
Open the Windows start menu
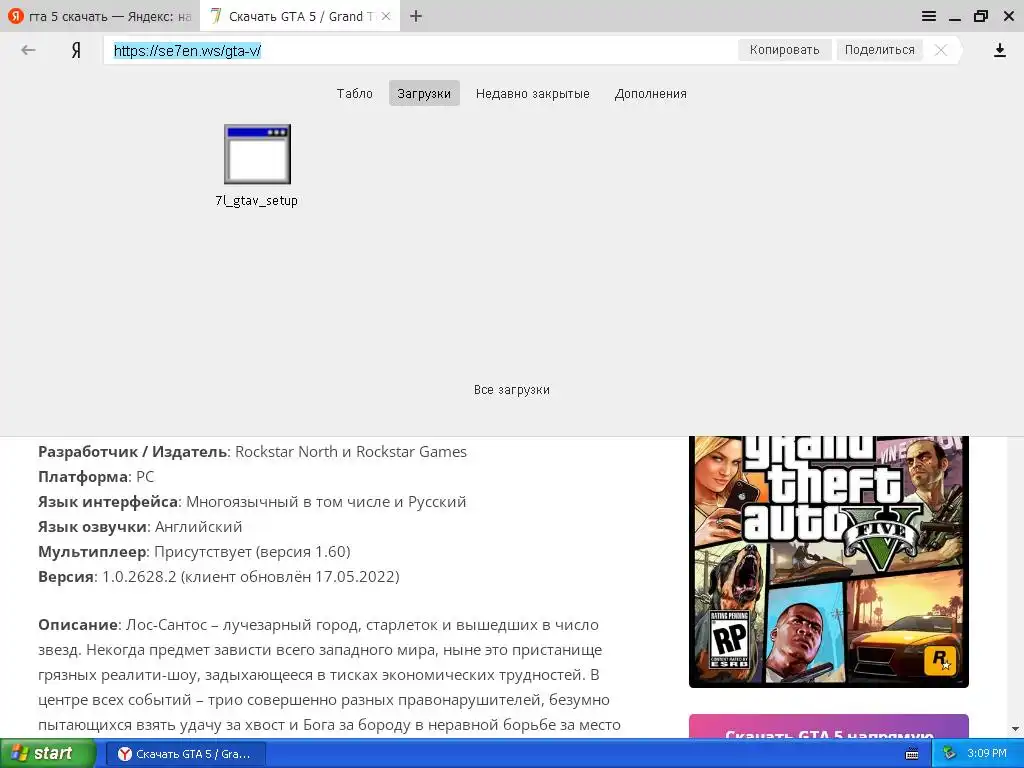point(47,753)
